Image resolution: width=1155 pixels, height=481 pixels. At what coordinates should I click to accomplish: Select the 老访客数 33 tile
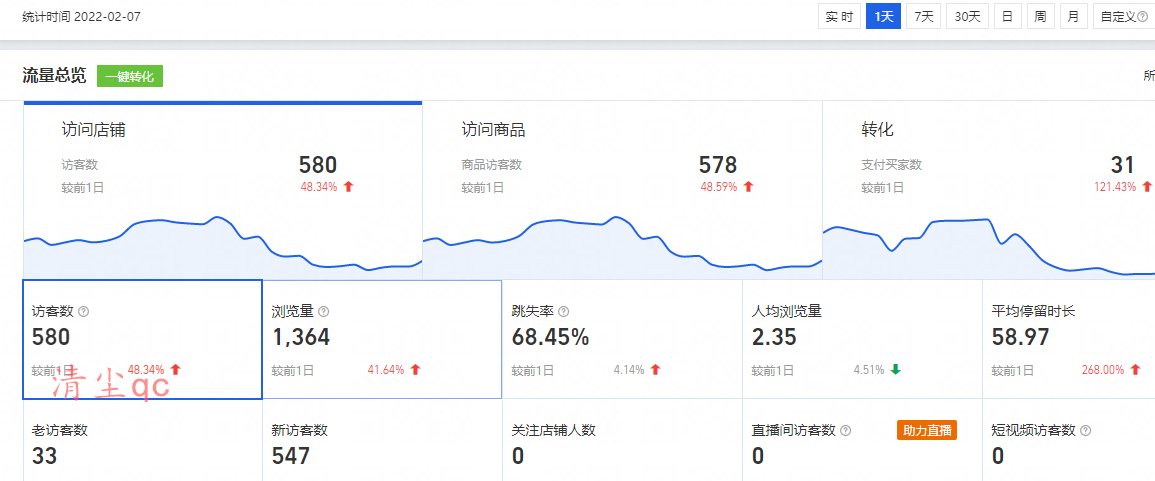[143, 440]
